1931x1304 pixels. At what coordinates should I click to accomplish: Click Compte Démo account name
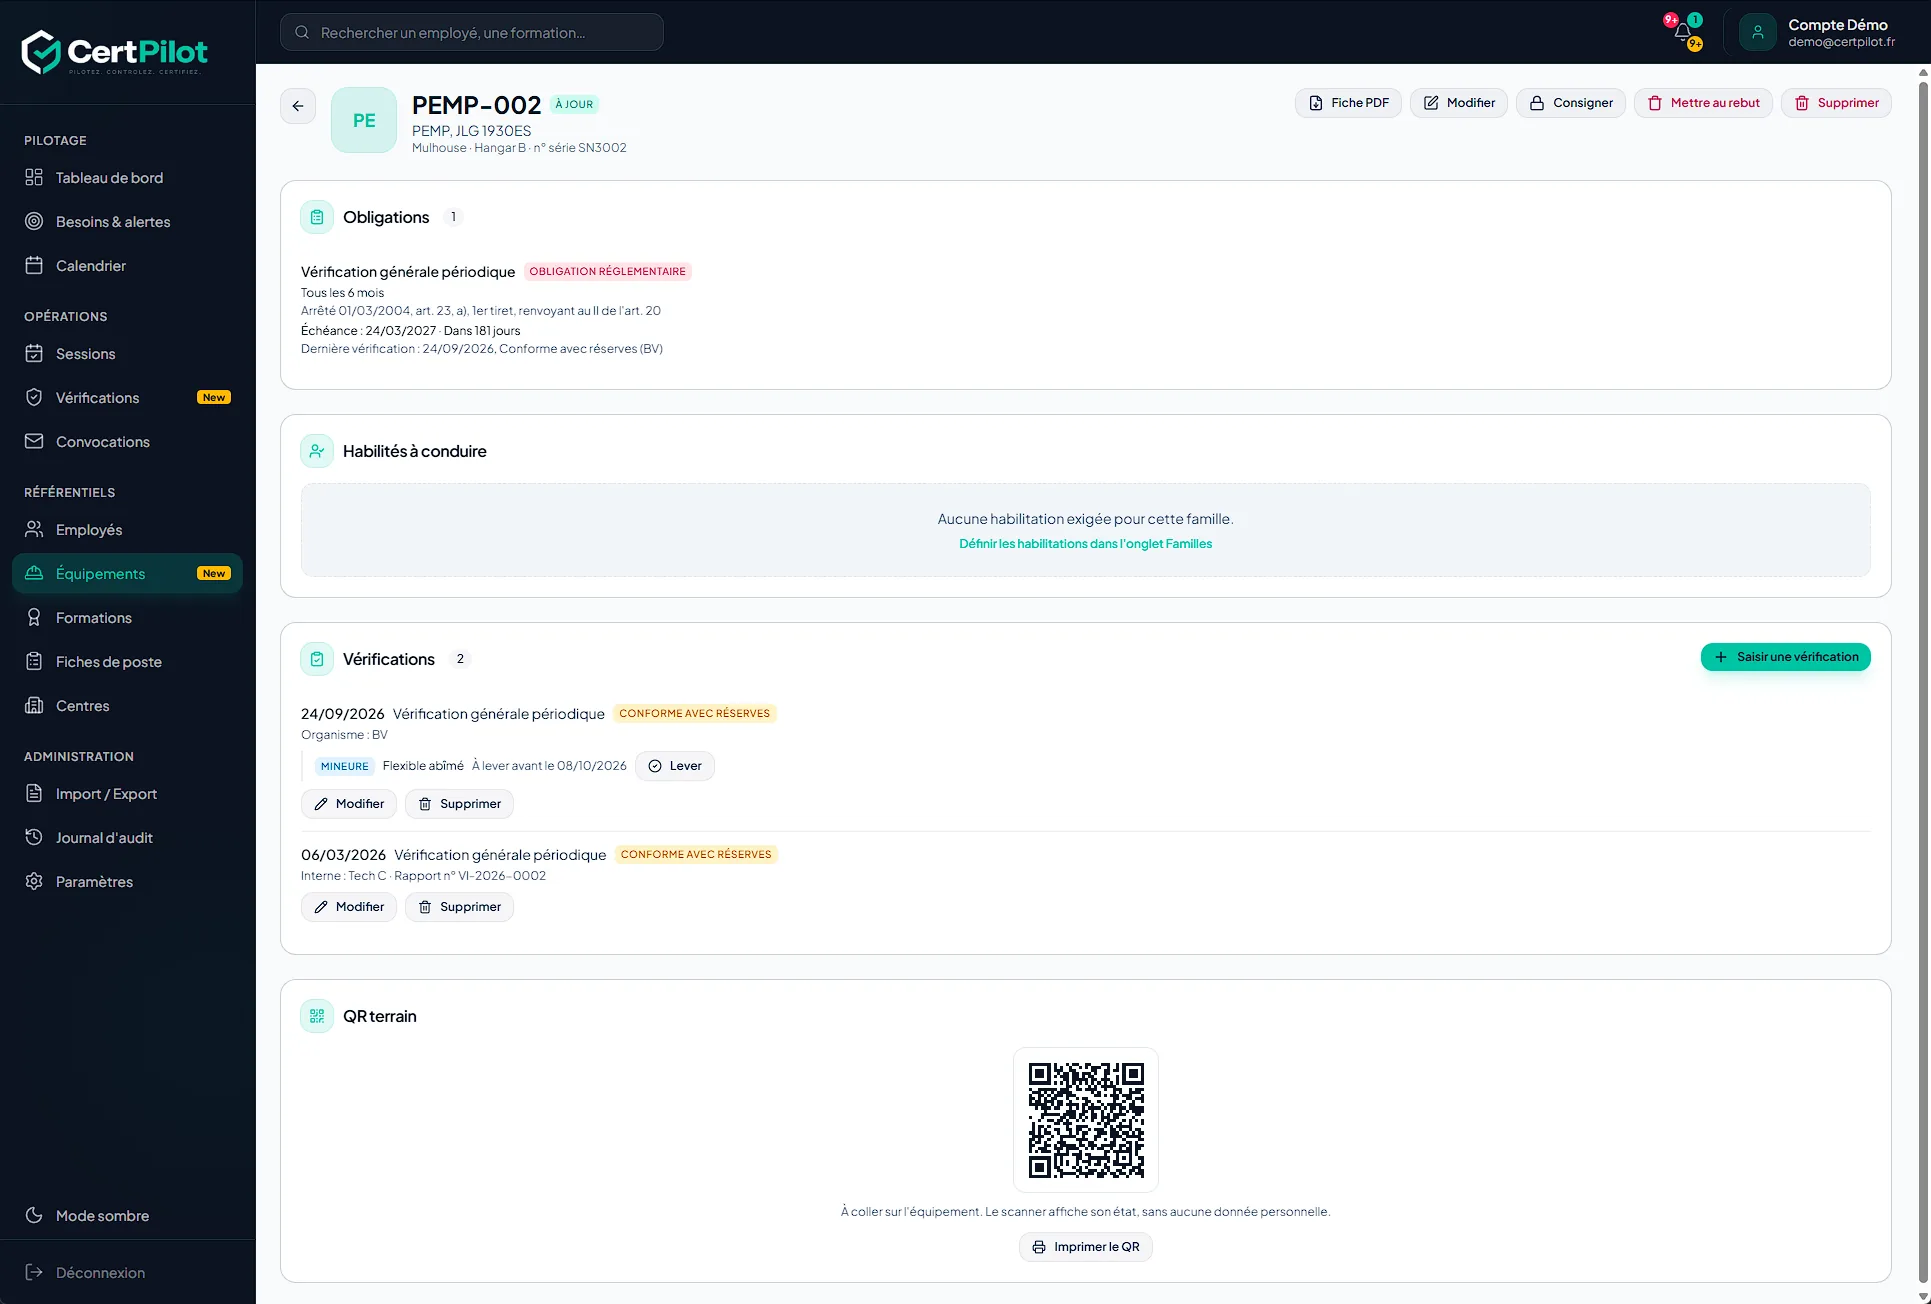[1838, 25]
